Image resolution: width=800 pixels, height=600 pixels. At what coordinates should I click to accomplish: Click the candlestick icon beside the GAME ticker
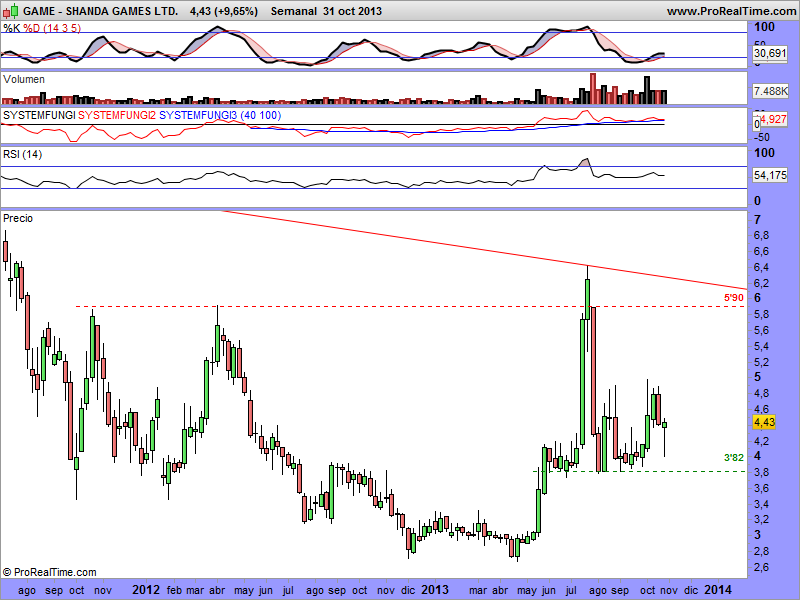(x=10, y=11)
